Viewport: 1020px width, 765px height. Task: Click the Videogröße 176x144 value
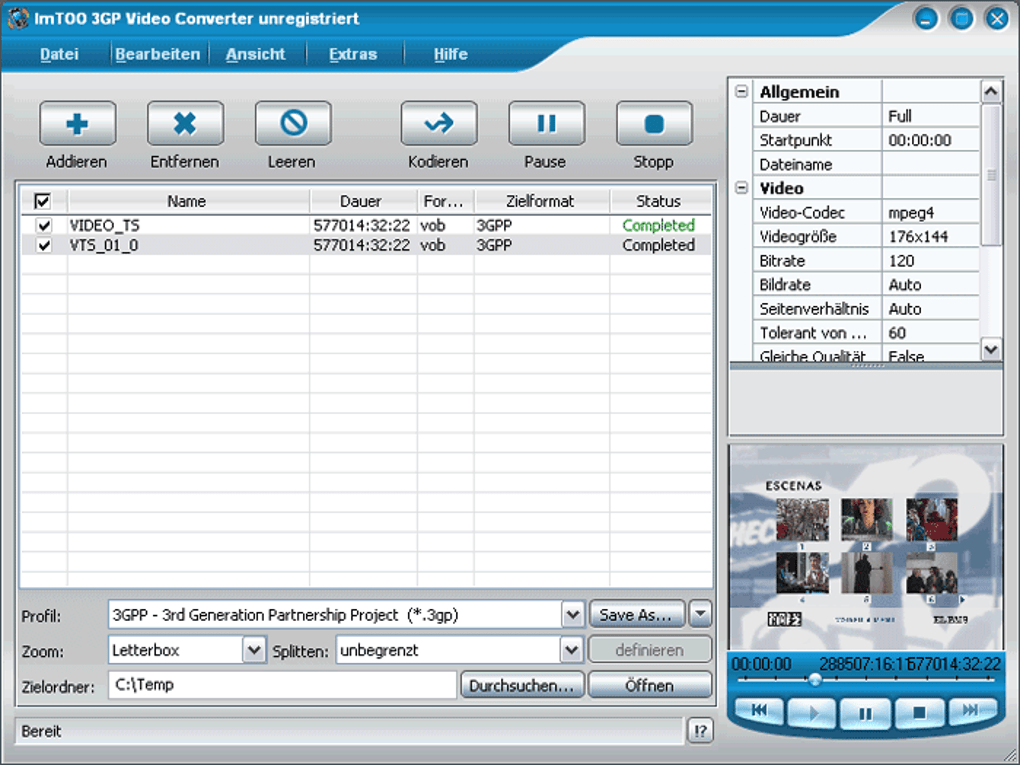[x=930, y=237]
